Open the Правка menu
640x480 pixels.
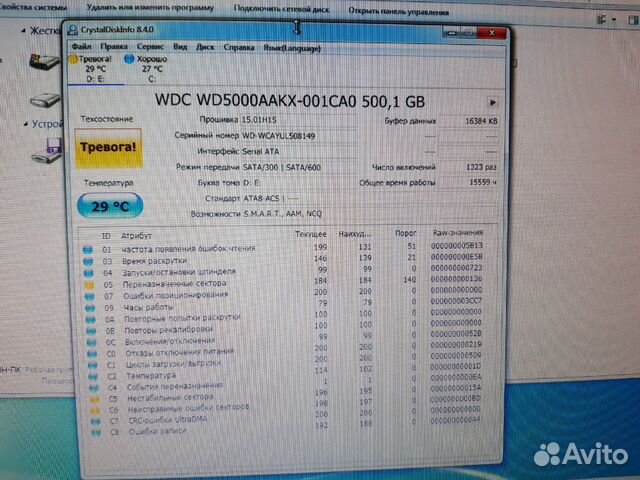(x=114, y=47)
